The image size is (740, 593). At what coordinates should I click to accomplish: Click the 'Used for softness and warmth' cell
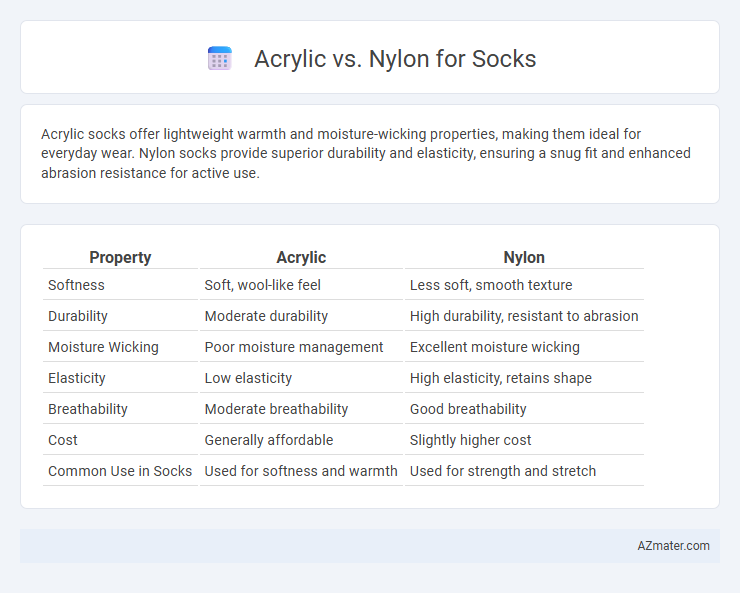(x=301, y=471)
